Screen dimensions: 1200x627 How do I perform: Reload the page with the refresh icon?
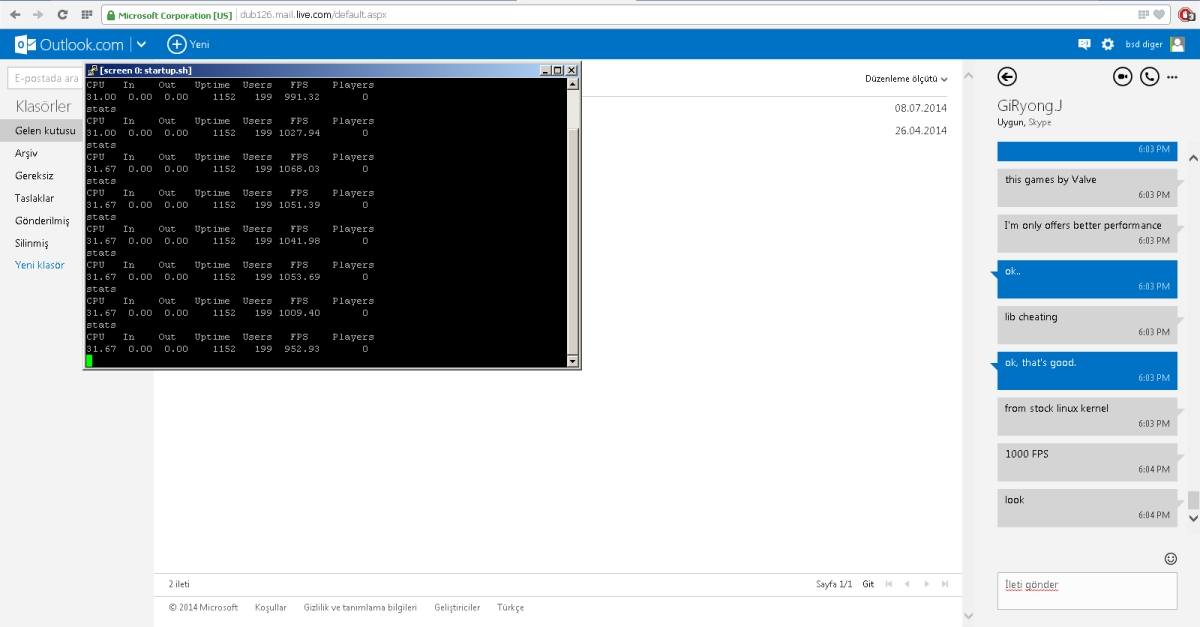[x=63, y=15]
